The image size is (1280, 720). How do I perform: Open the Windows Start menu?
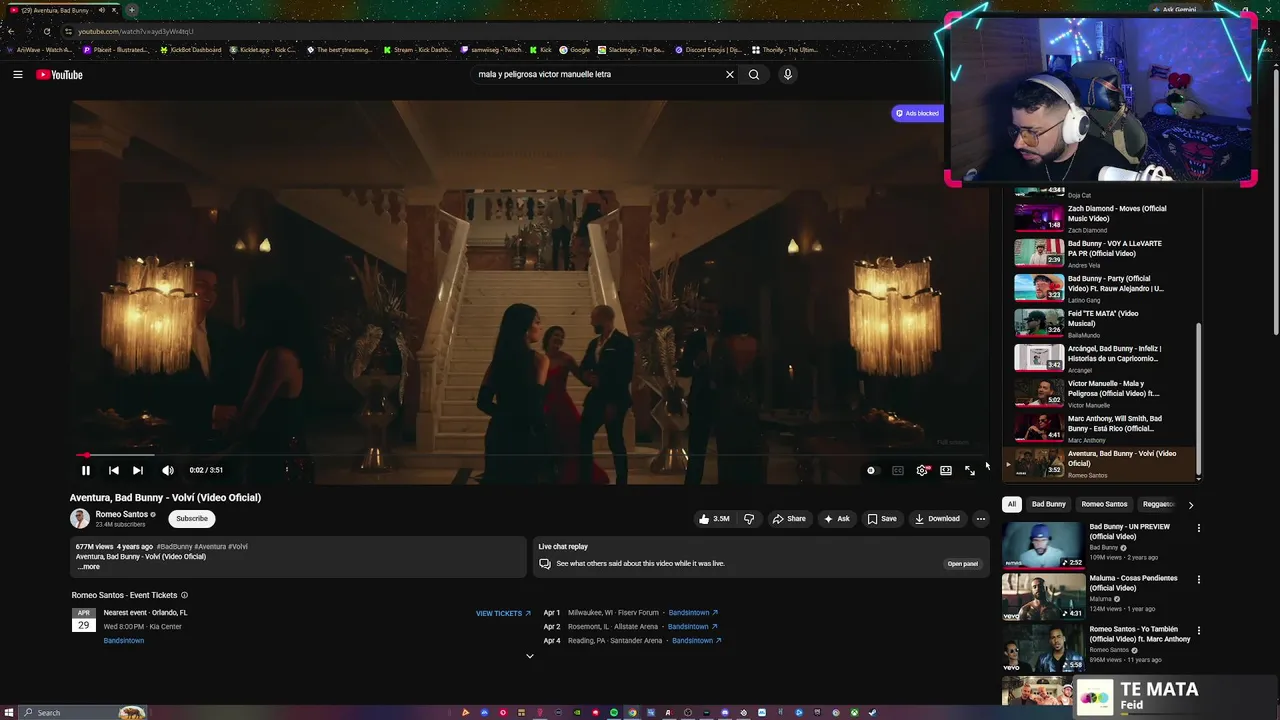pyautogui.click(x=9, y=713)
